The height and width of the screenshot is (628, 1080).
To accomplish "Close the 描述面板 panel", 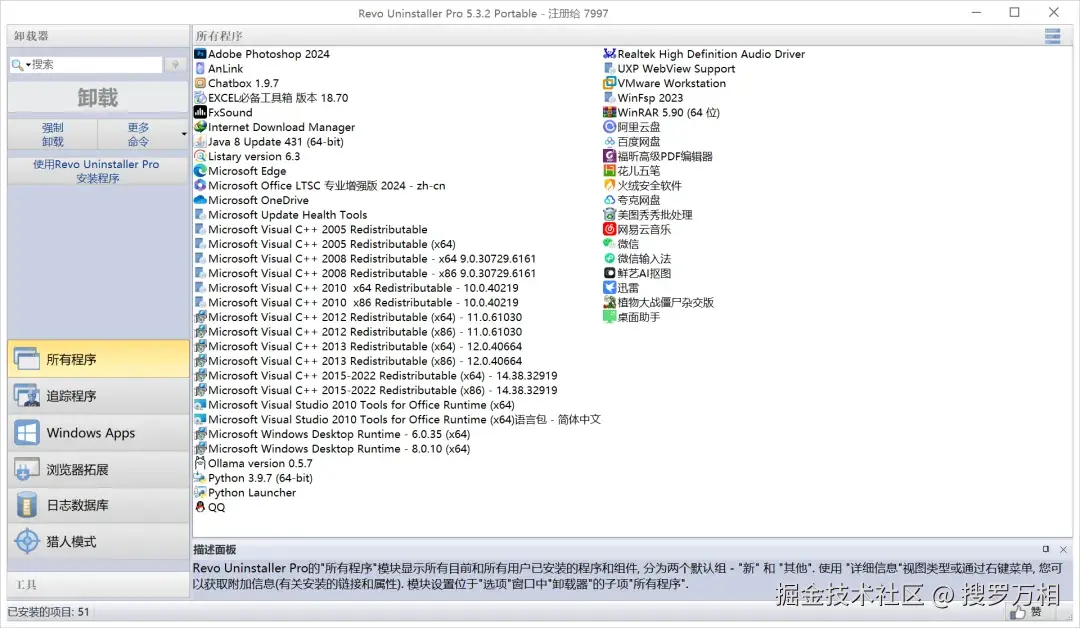I will point(1063,550).
